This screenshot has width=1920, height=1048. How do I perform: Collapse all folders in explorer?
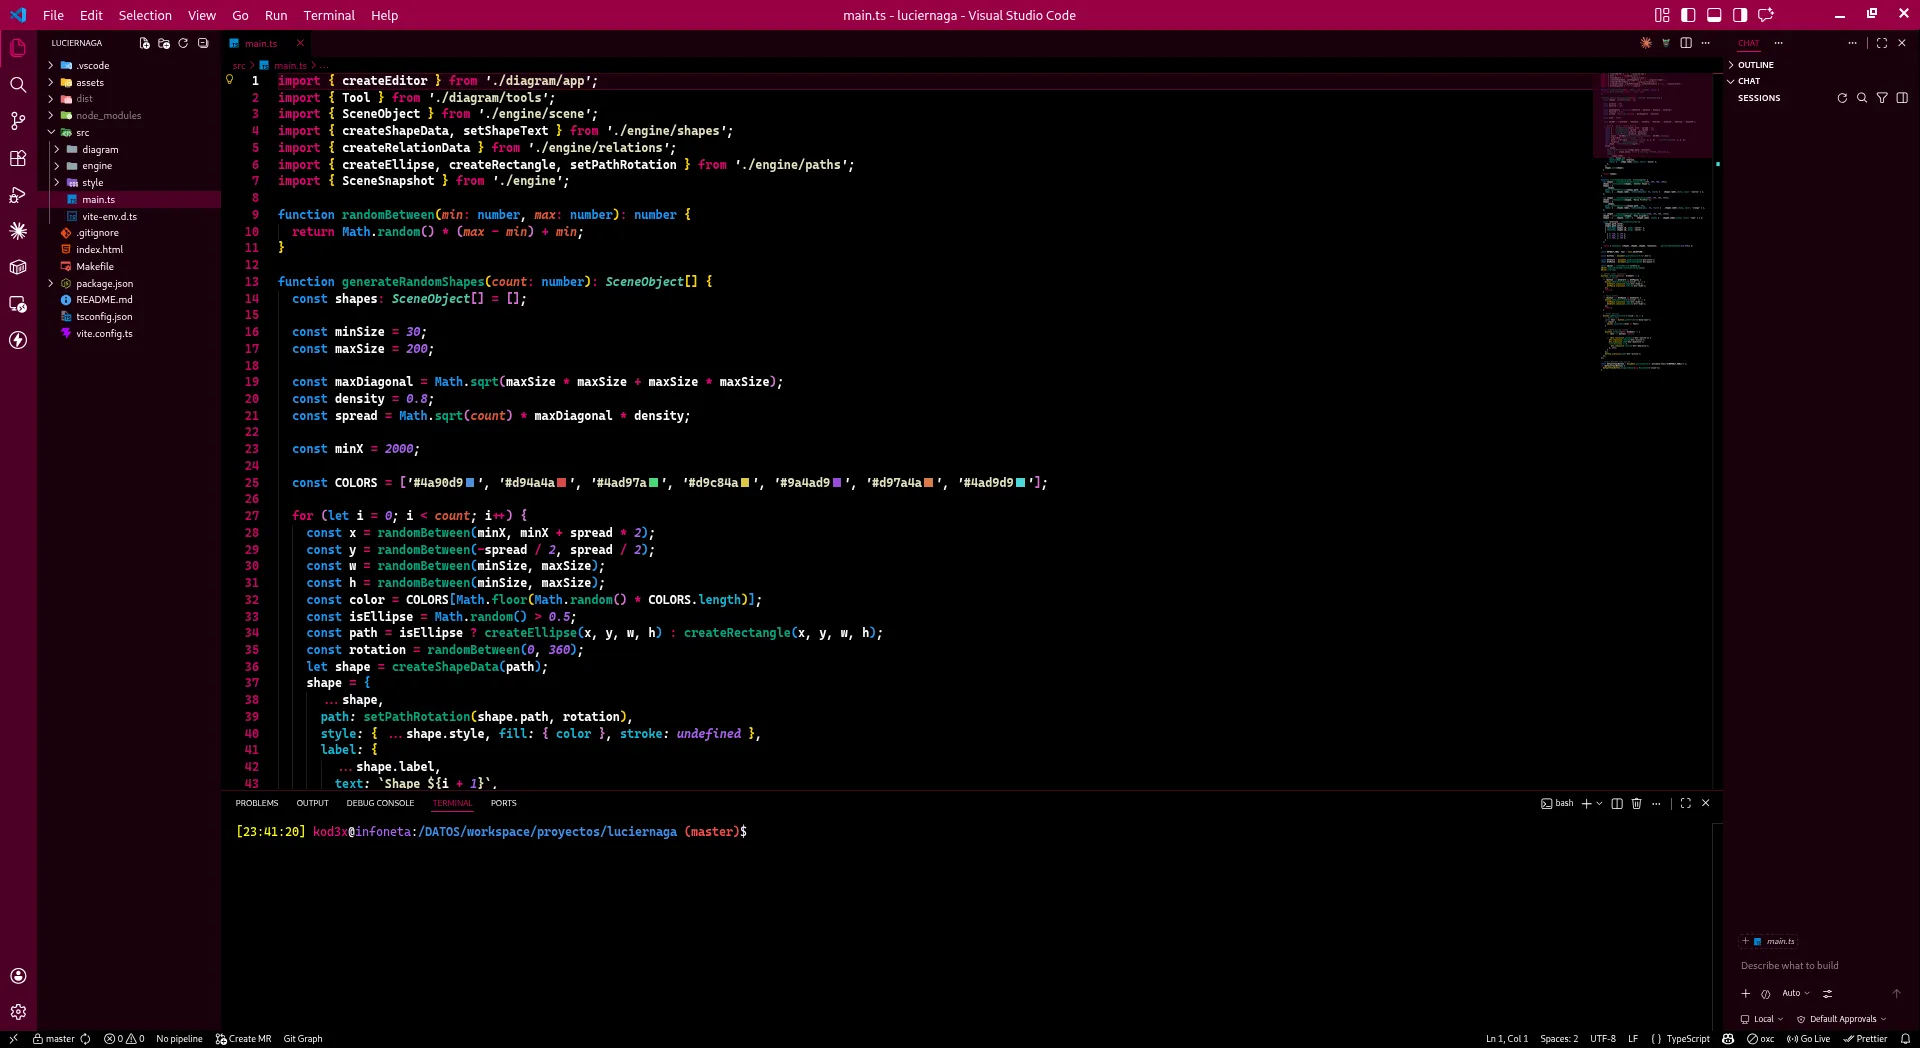(x=203, y=43)
